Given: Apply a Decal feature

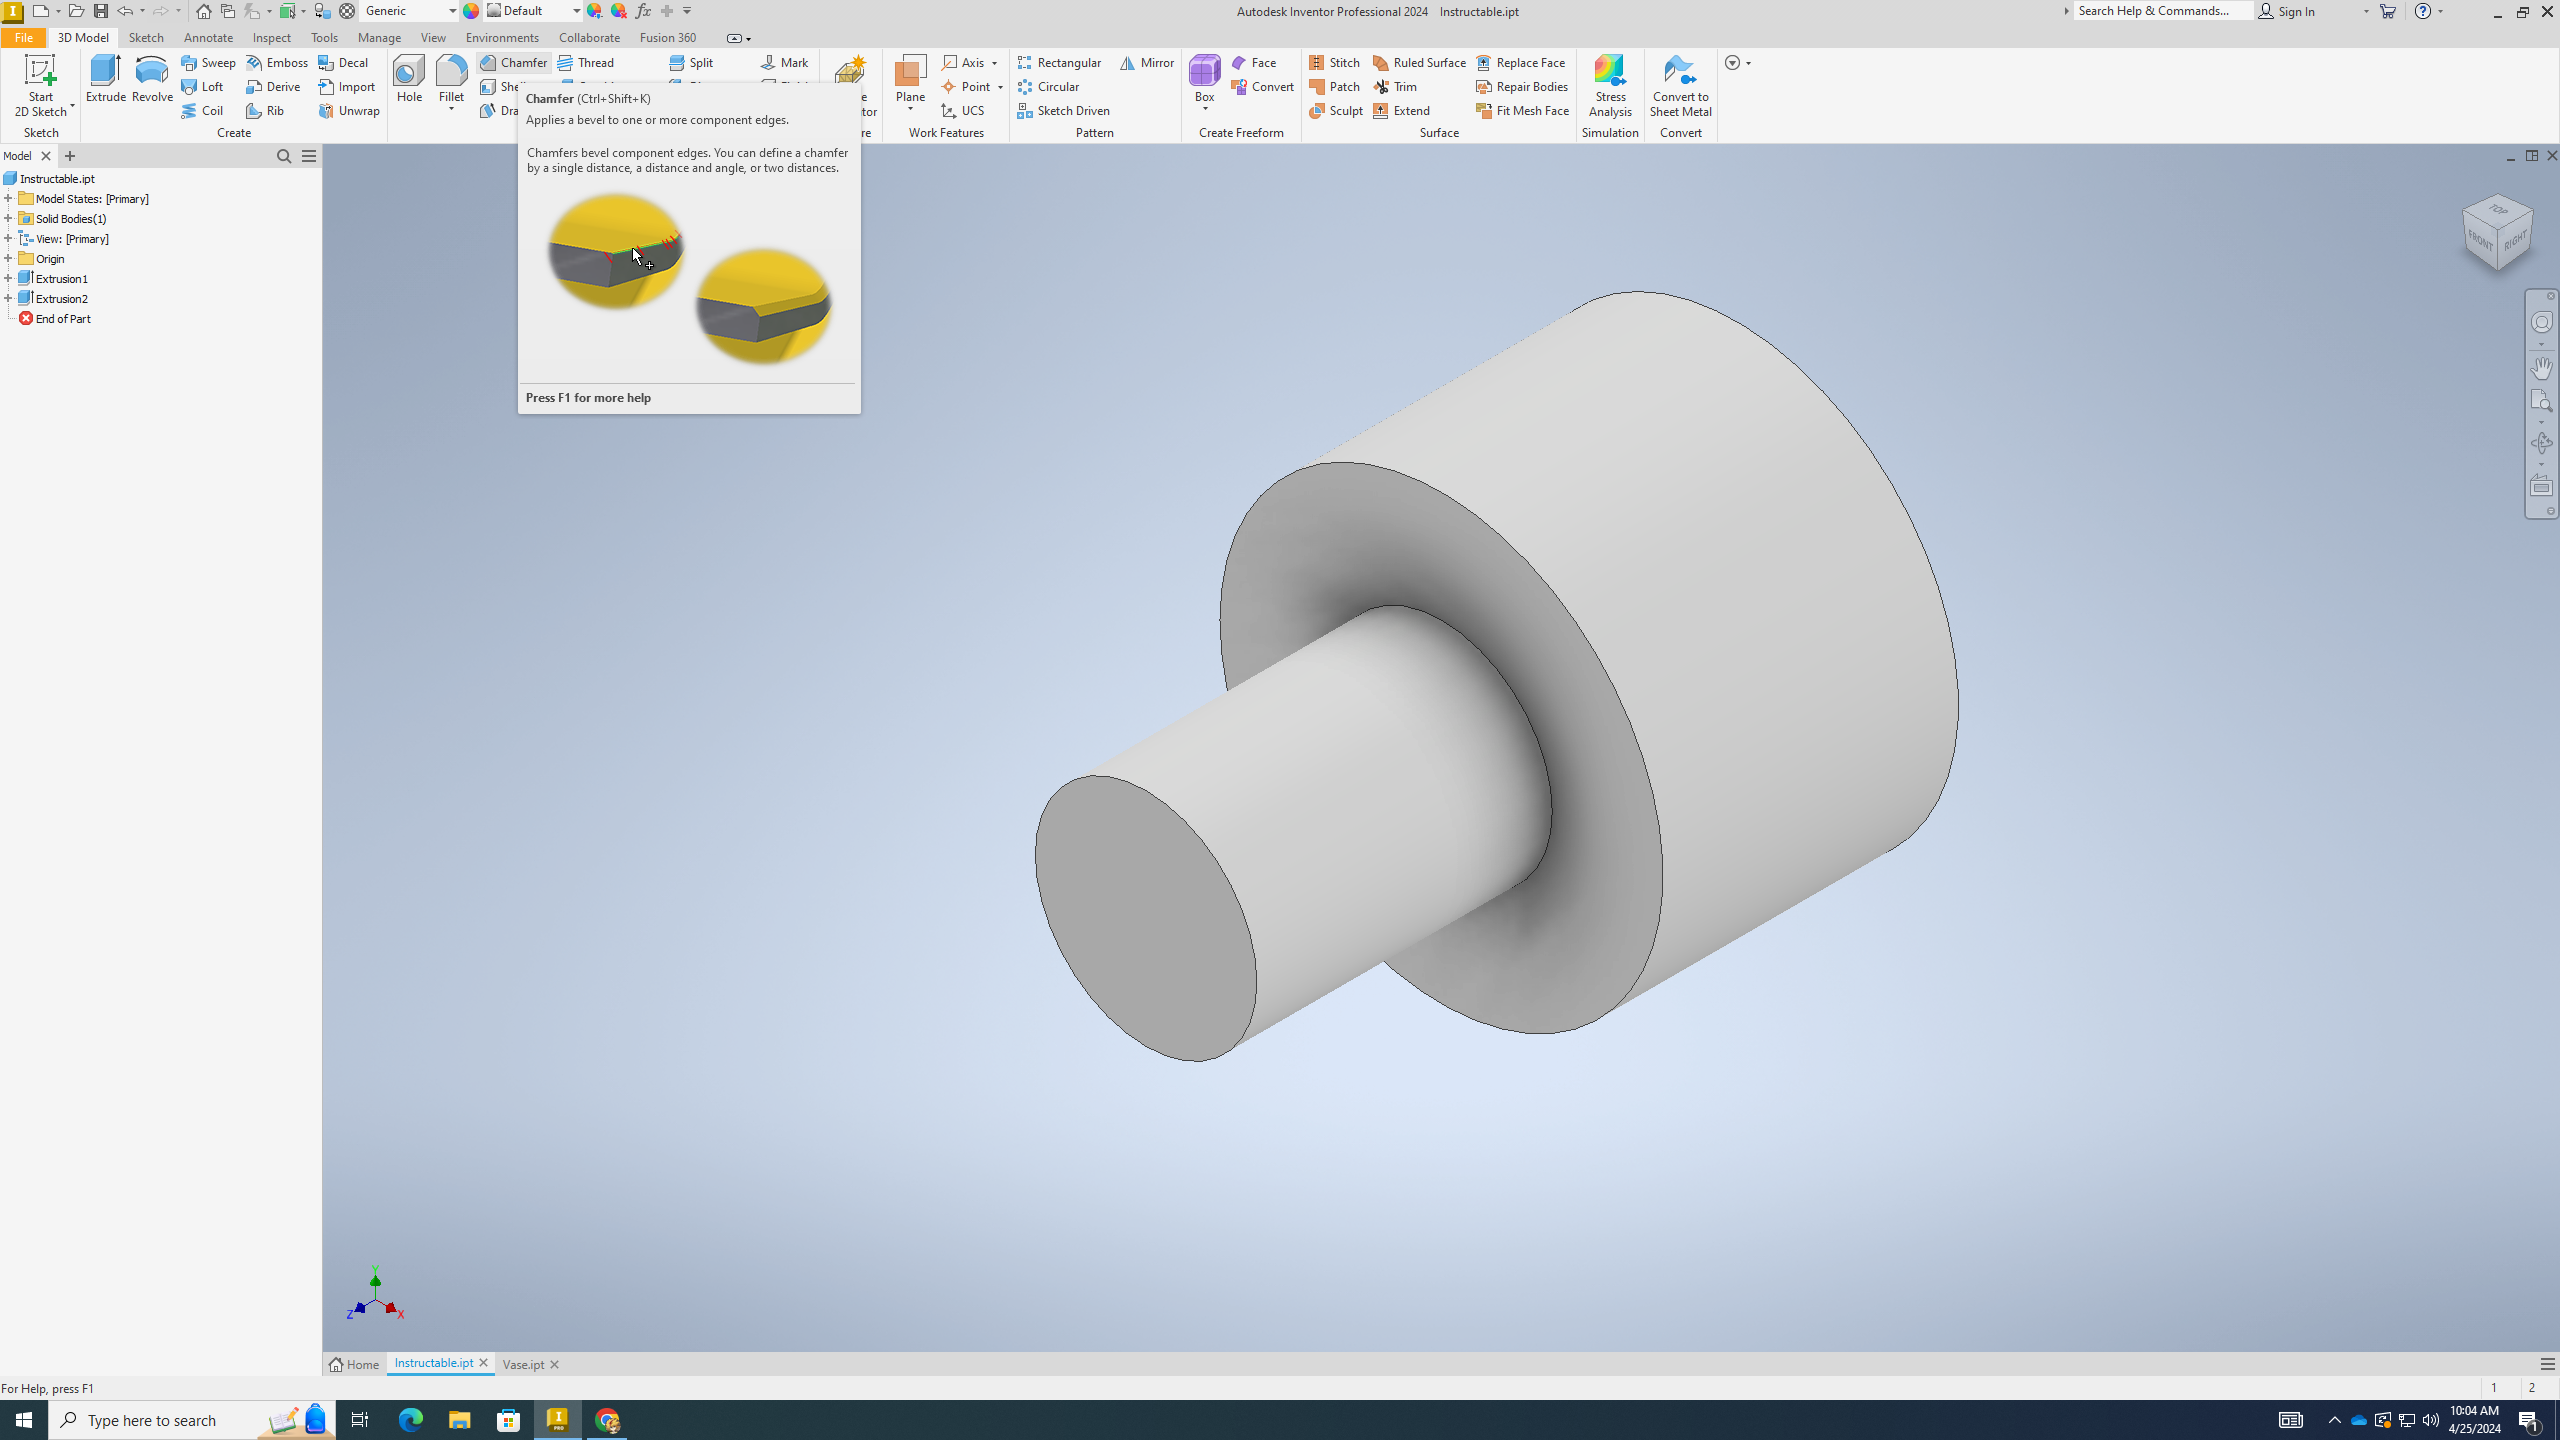Looking at the screenshot, I should [343, 62].
